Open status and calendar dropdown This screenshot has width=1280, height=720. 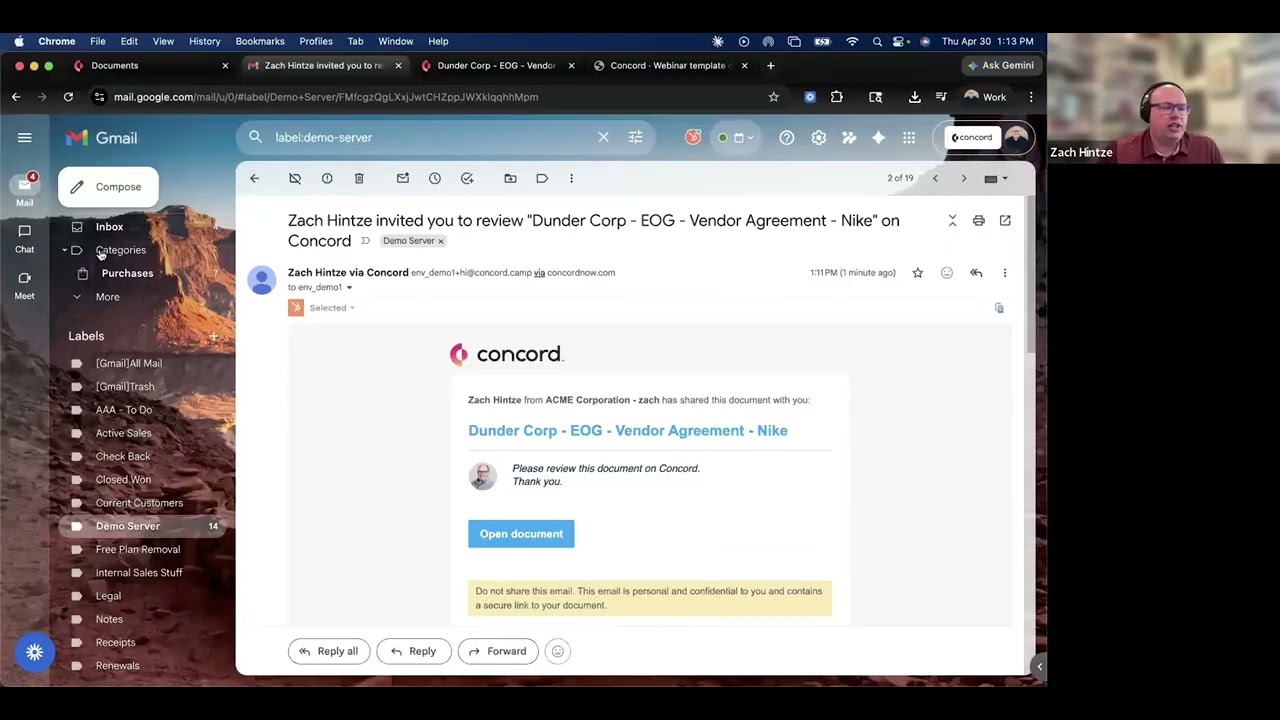coord(737,137)
